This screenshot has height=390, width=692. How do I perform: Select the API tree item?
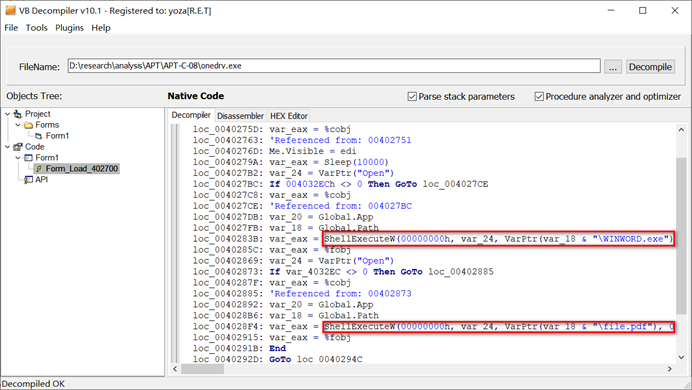[41, 180]
